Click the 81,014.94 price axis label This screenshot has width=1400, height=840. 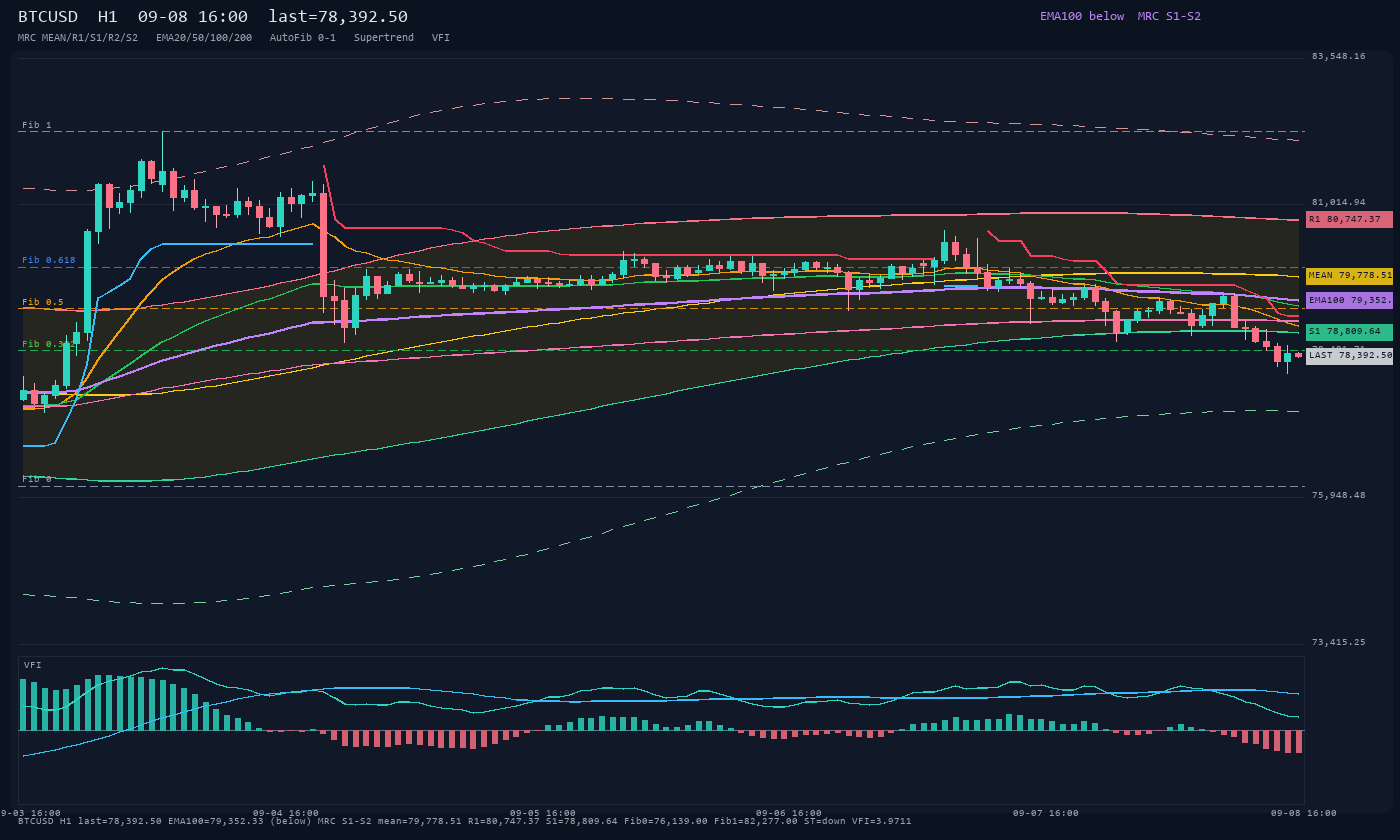point(1338,202)
